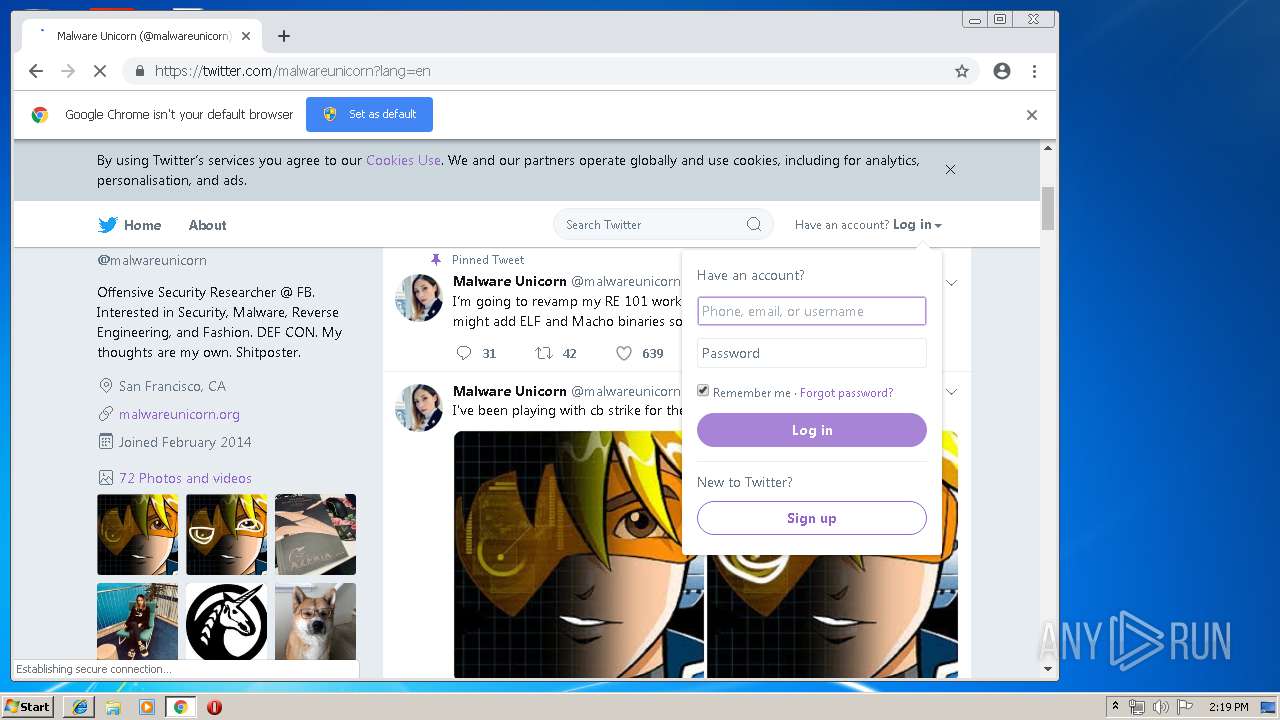Click the Twitter bird Home icon

[x=107, y=225]
